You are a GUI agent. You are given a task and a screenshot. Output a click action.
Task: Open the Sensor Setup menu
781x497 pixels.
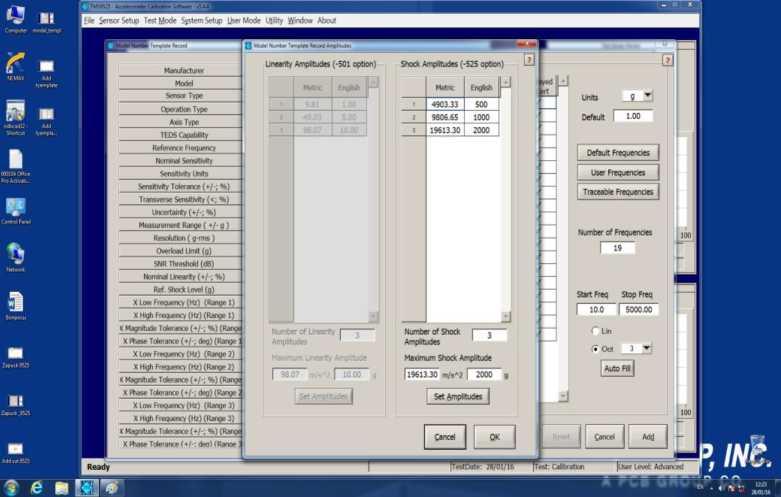119,20
